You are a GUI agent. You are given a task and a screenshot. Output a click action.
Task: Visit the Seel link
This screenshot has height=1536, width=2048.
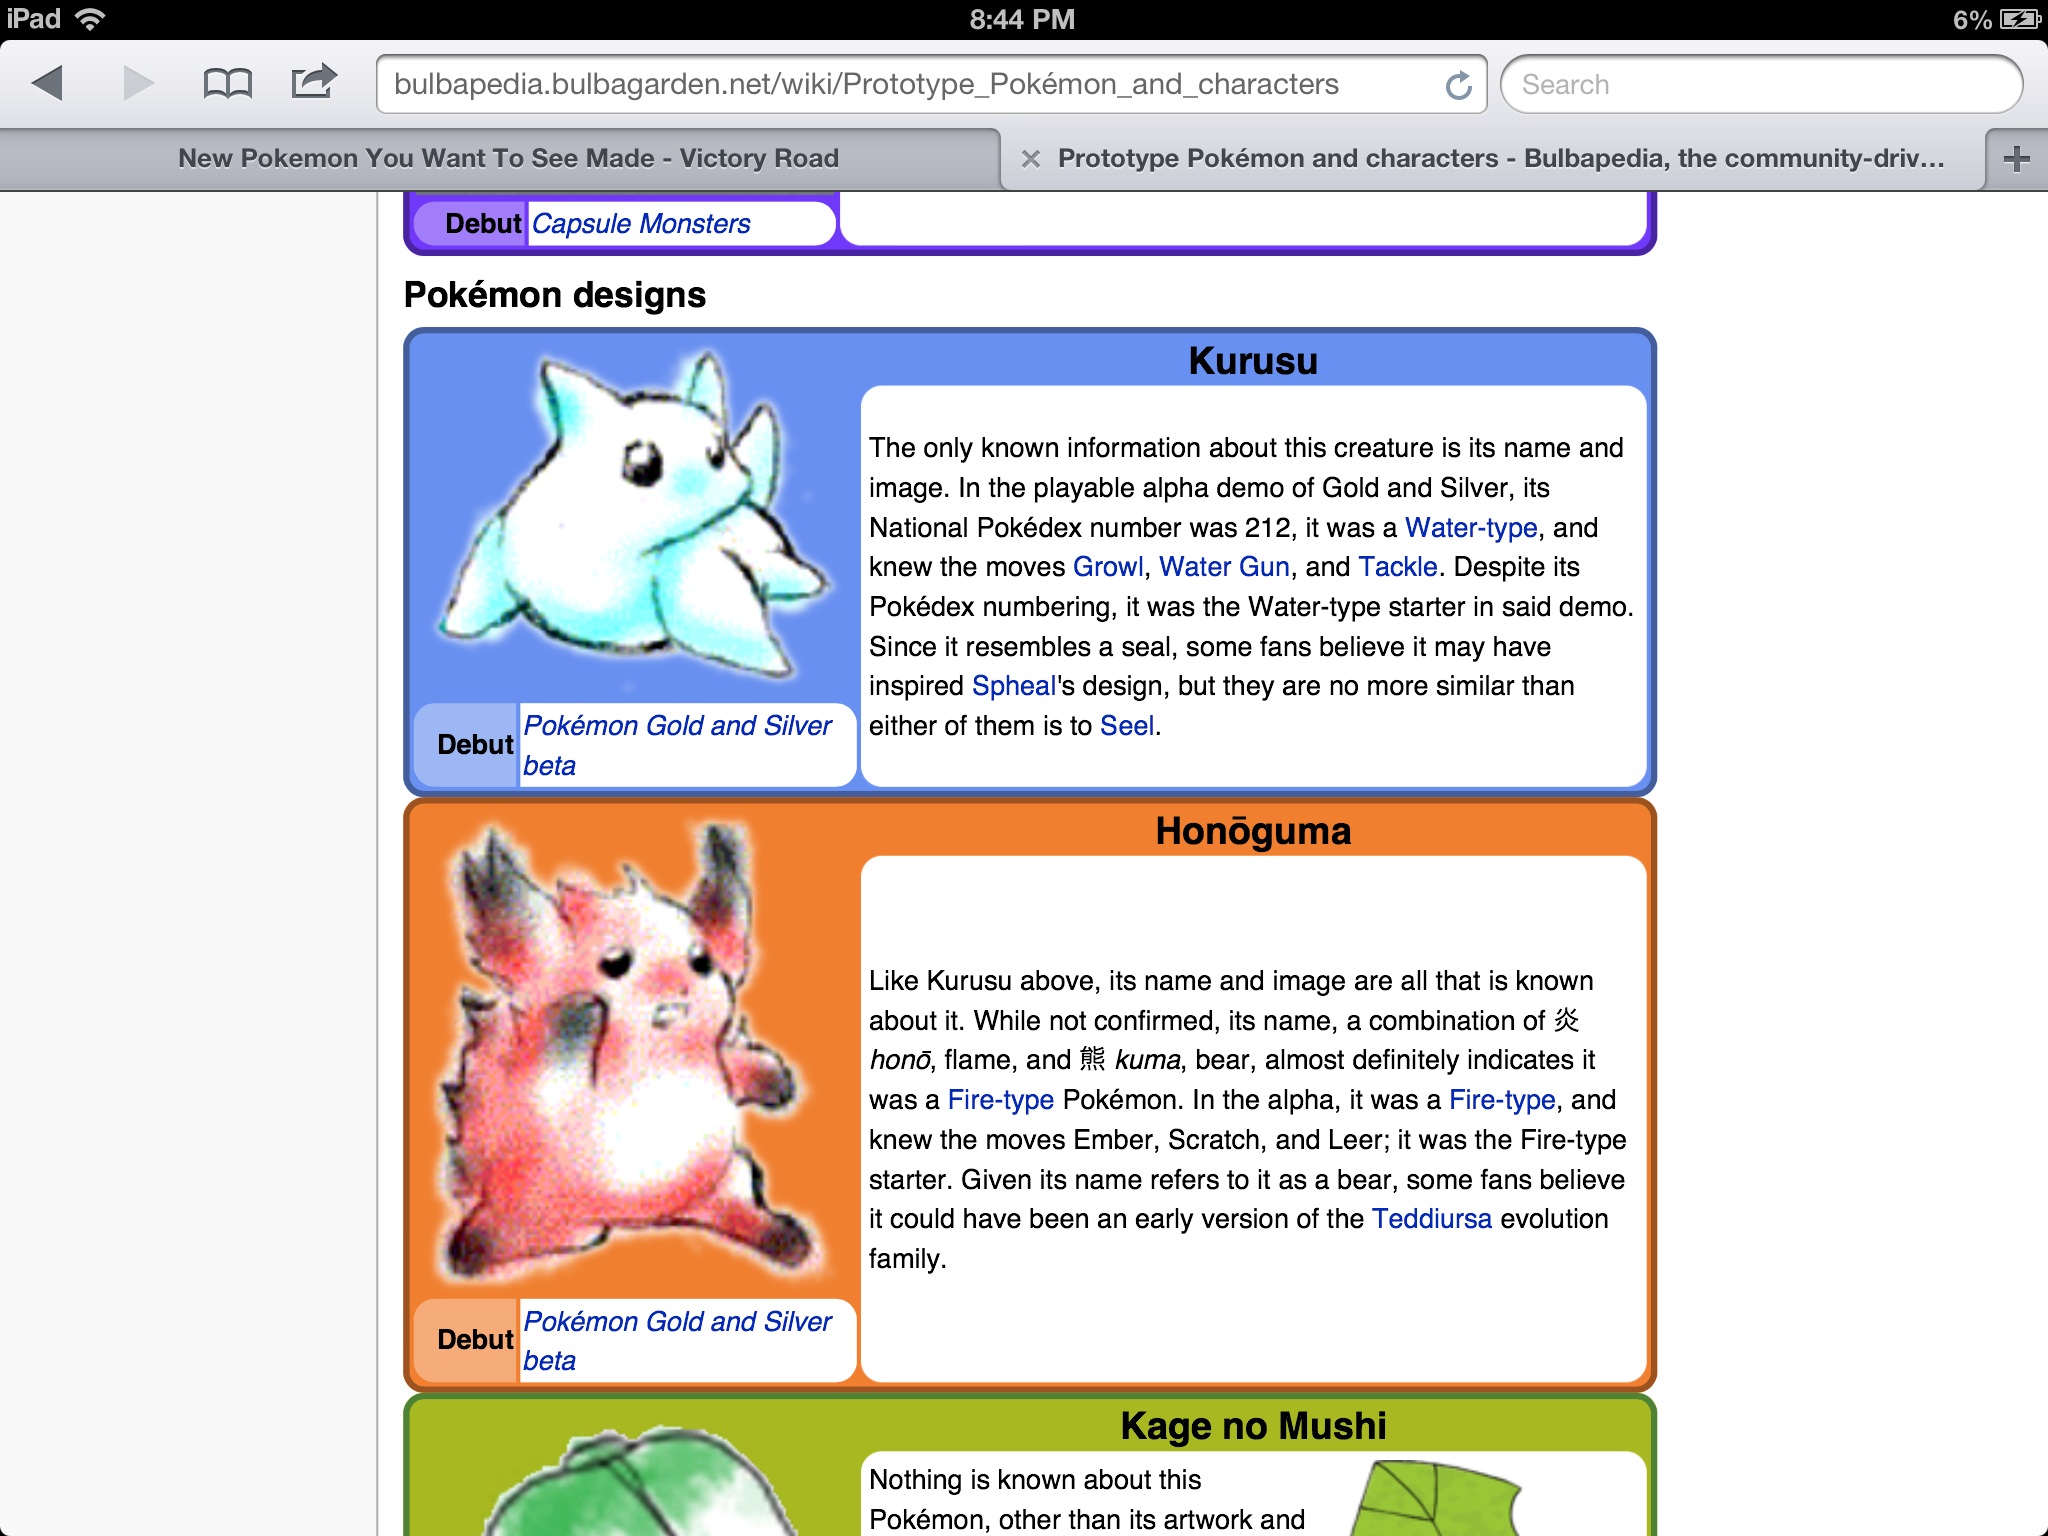coord(1127,726)
